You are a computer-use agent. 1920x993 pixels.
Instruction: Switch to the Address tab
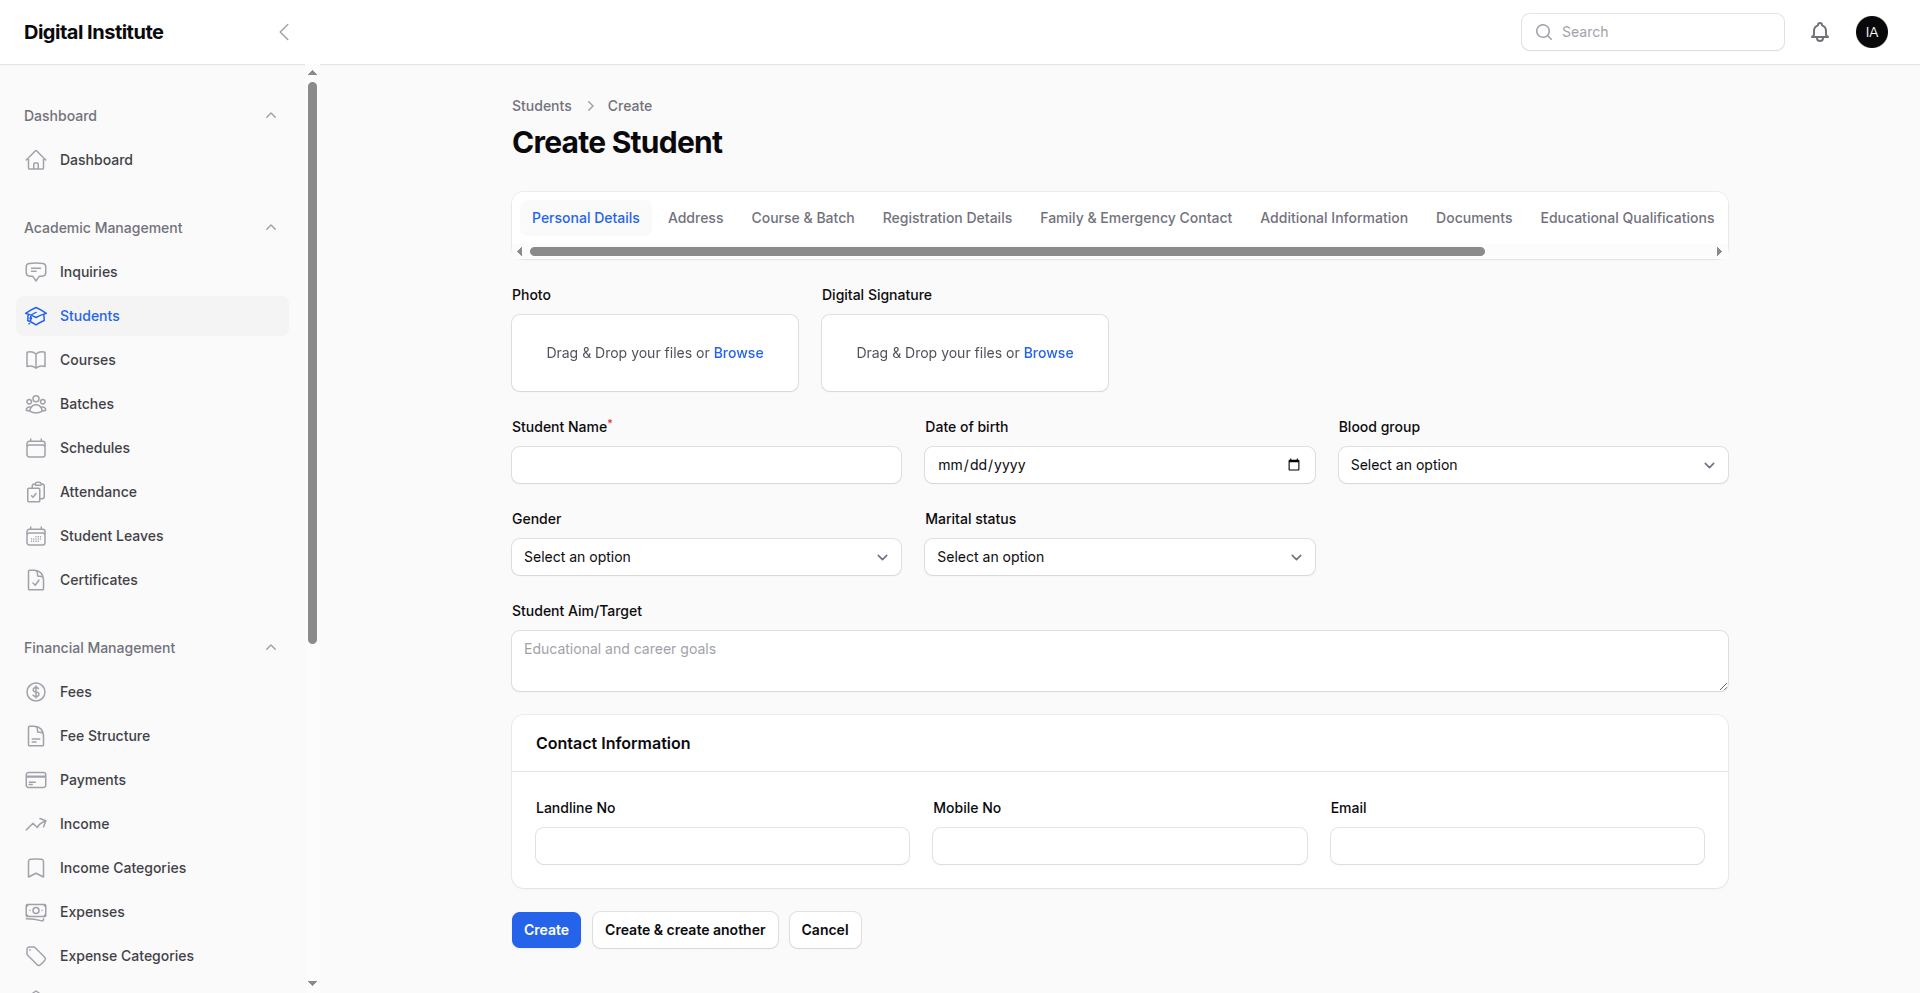click(695, 217)
